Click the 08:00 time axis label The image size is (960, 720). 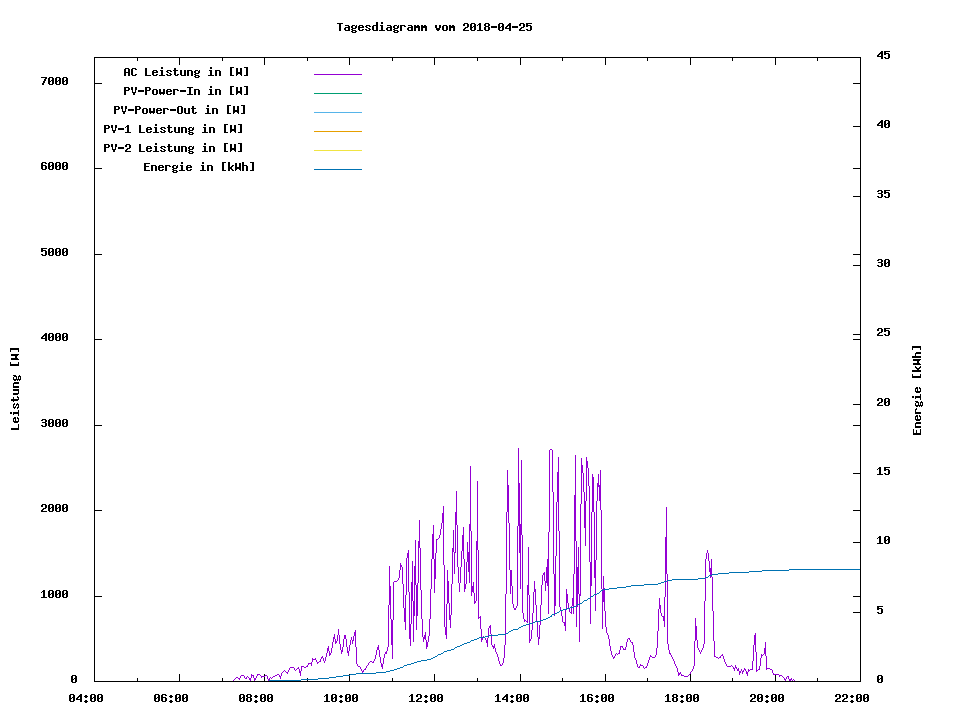[x=256, y=698]
